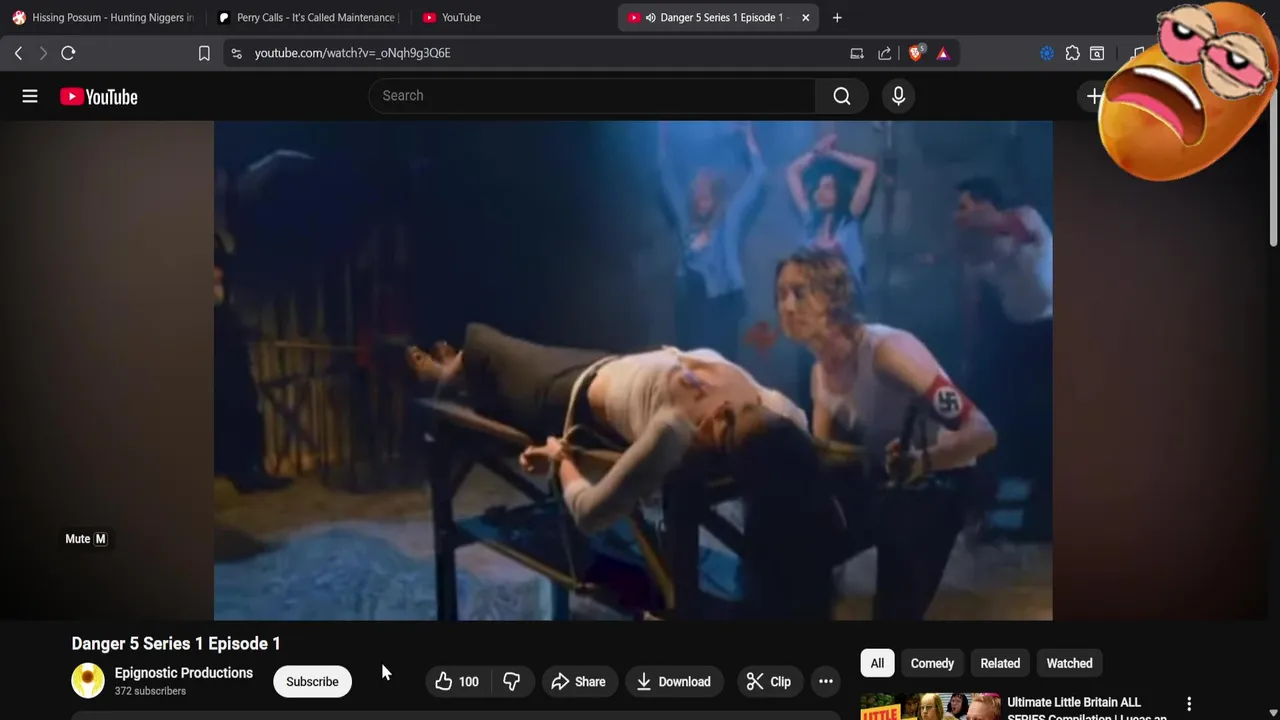The width and height of the screenshot is (1280, 720).
Task: Open the extensions puzzle icon
Action: point(1072,53)
